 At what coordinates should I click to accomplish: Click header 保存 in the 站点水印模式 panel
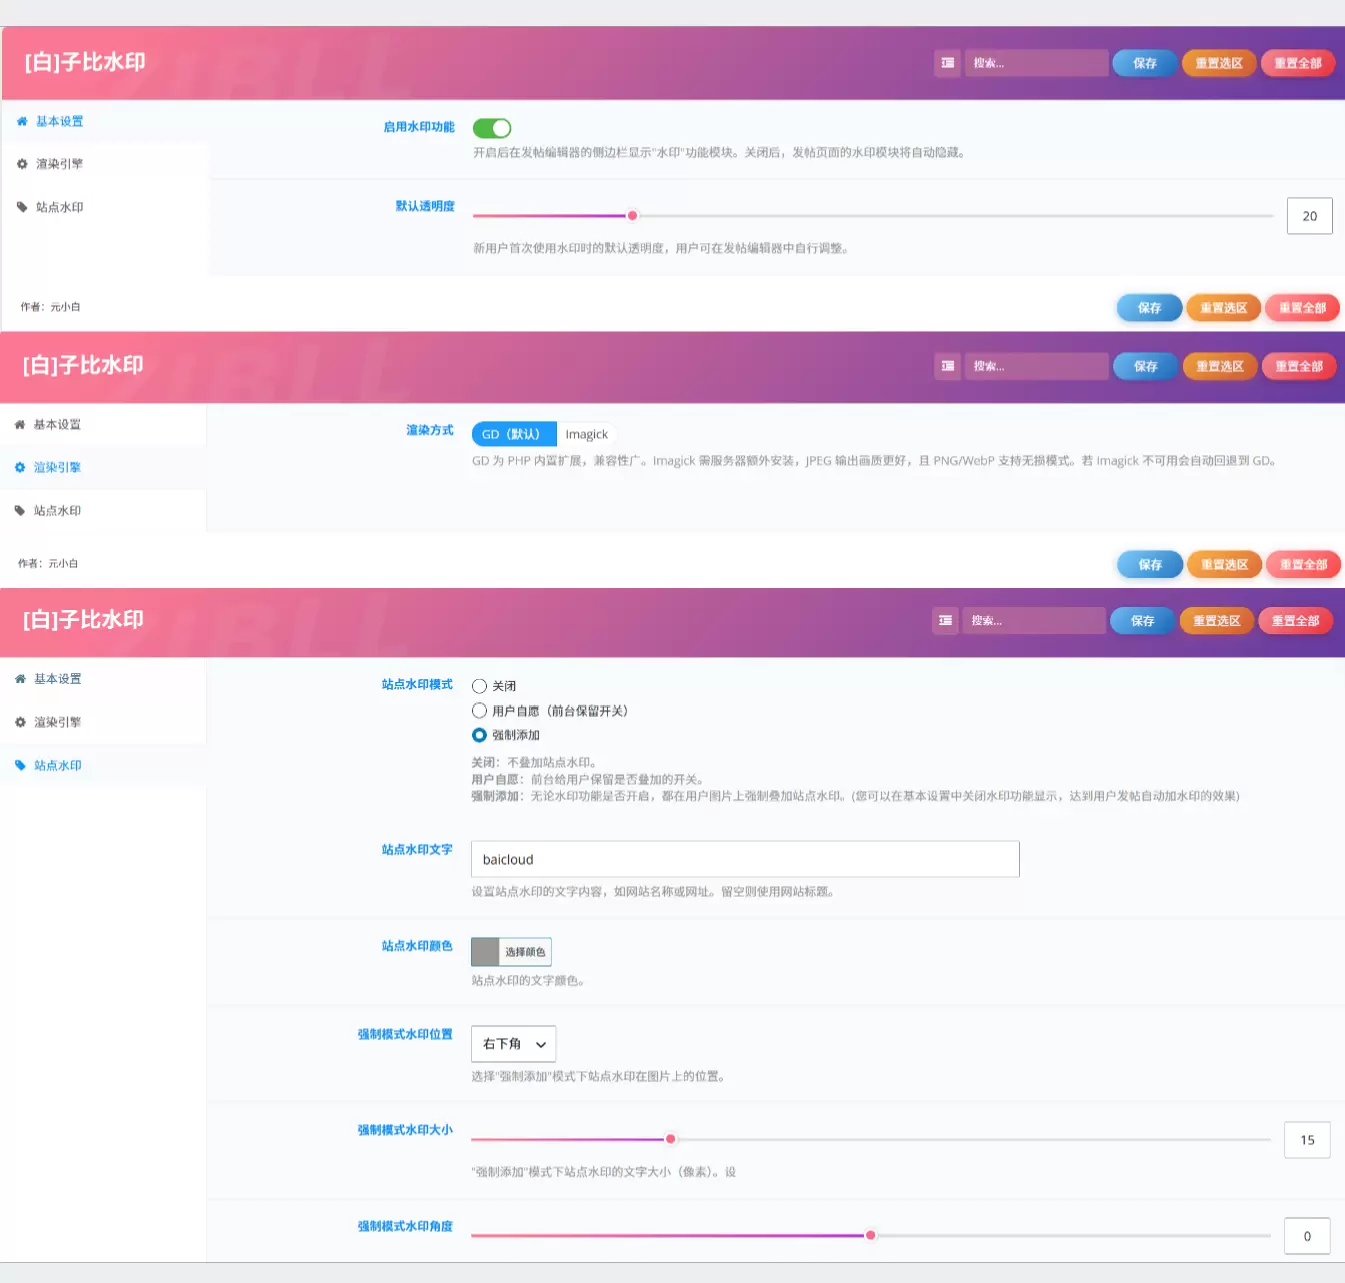1142,621
